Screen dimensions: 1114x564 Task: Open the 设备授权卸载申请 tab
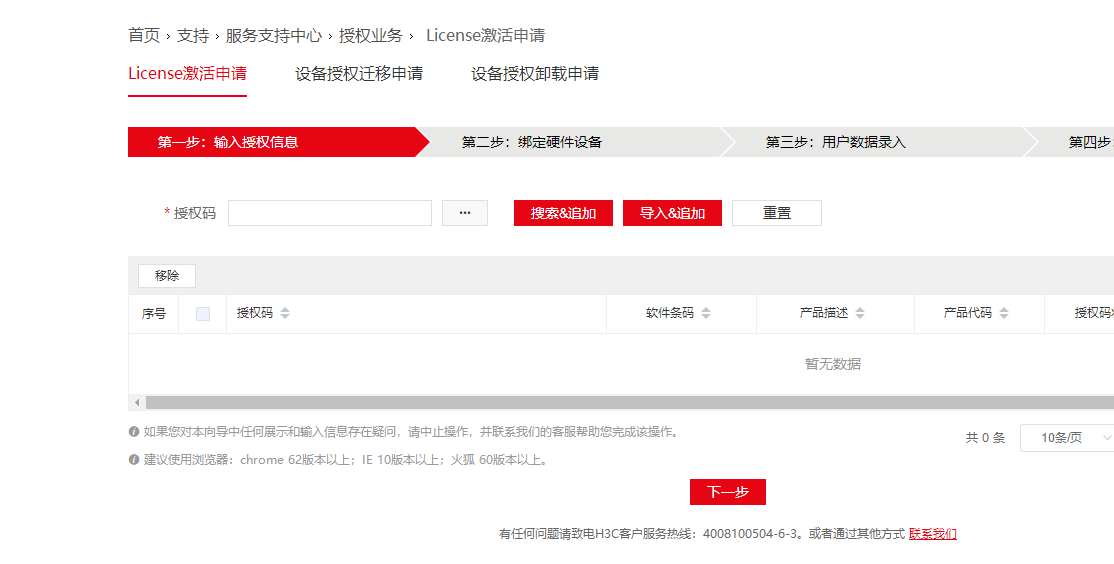tap(535, 74)
